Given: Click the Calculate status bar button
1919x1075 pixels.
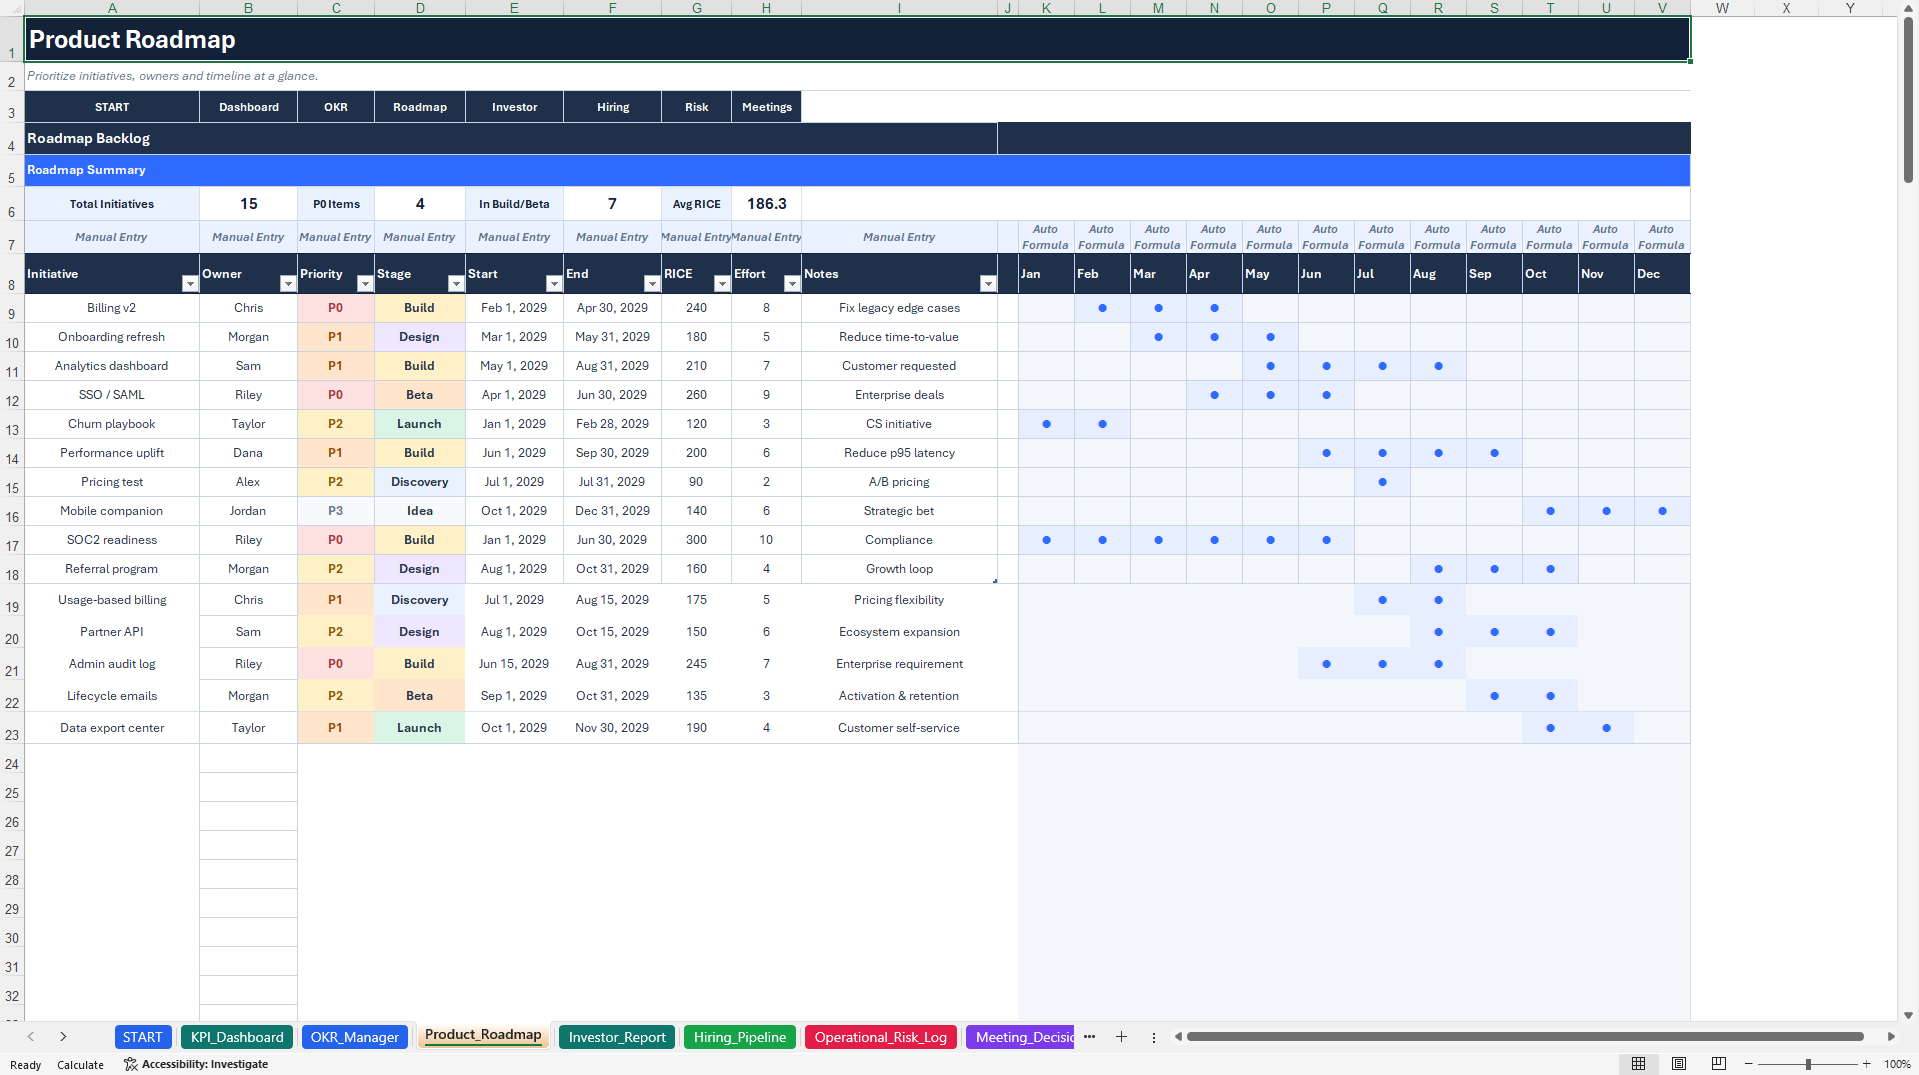Looking at the screenshot, I should (80, 1065).
